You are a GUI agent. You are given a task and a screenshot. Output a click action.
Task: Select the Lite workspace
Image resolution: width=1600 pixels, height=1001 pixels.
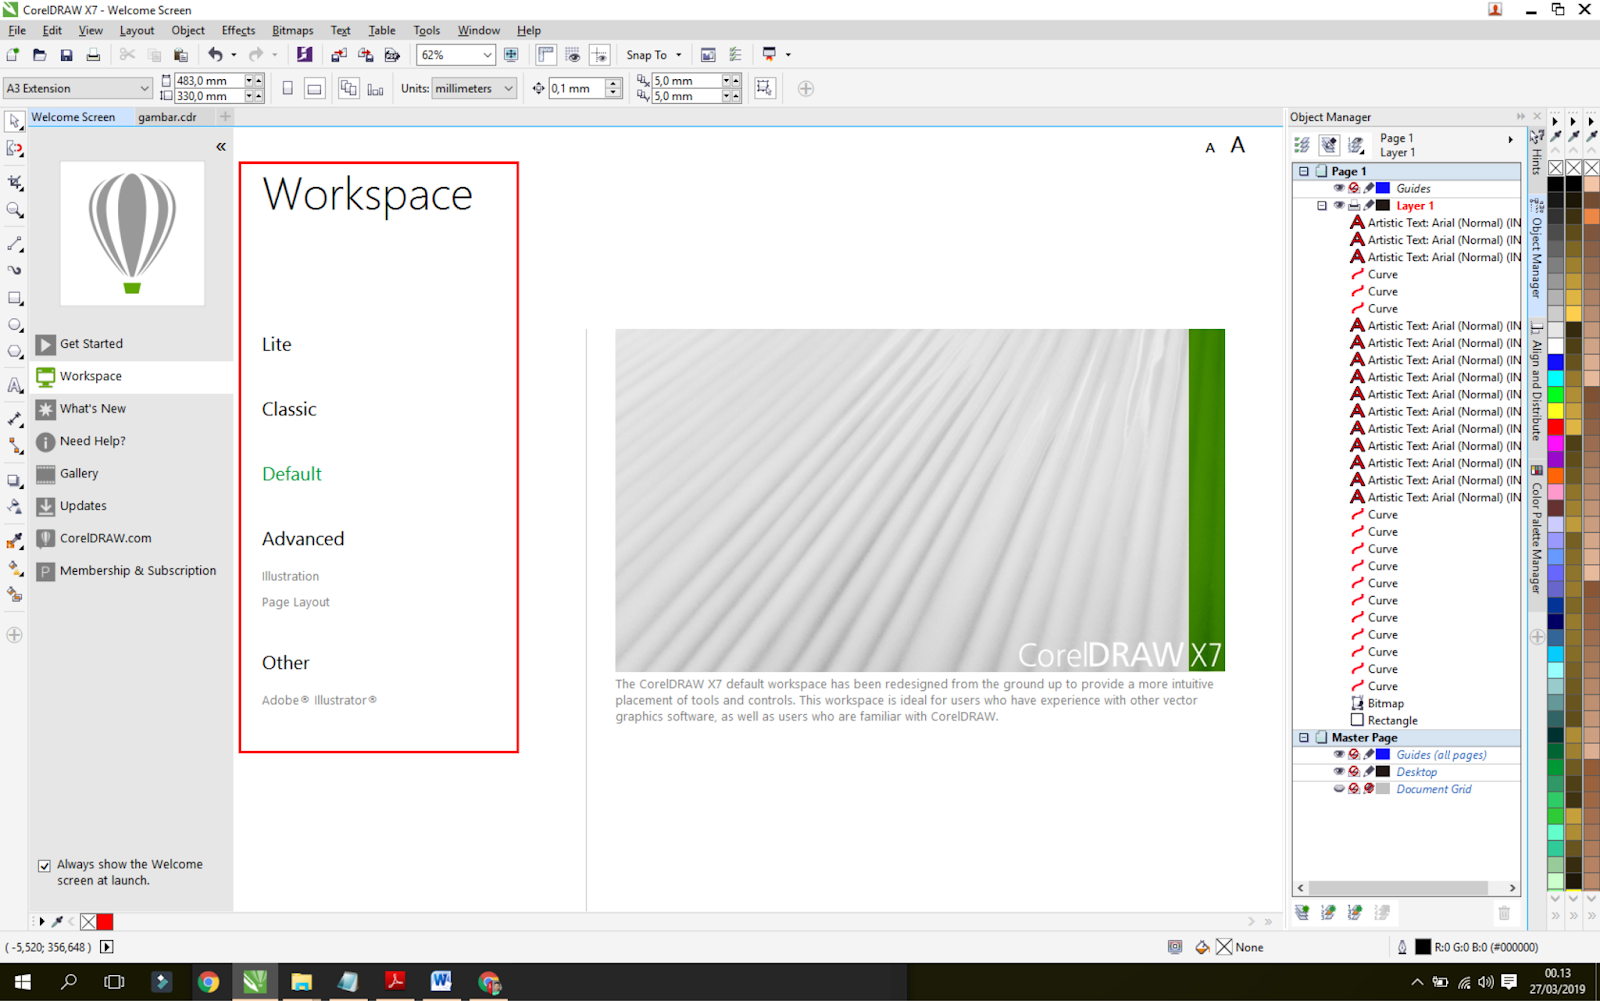tap(277, 344)
